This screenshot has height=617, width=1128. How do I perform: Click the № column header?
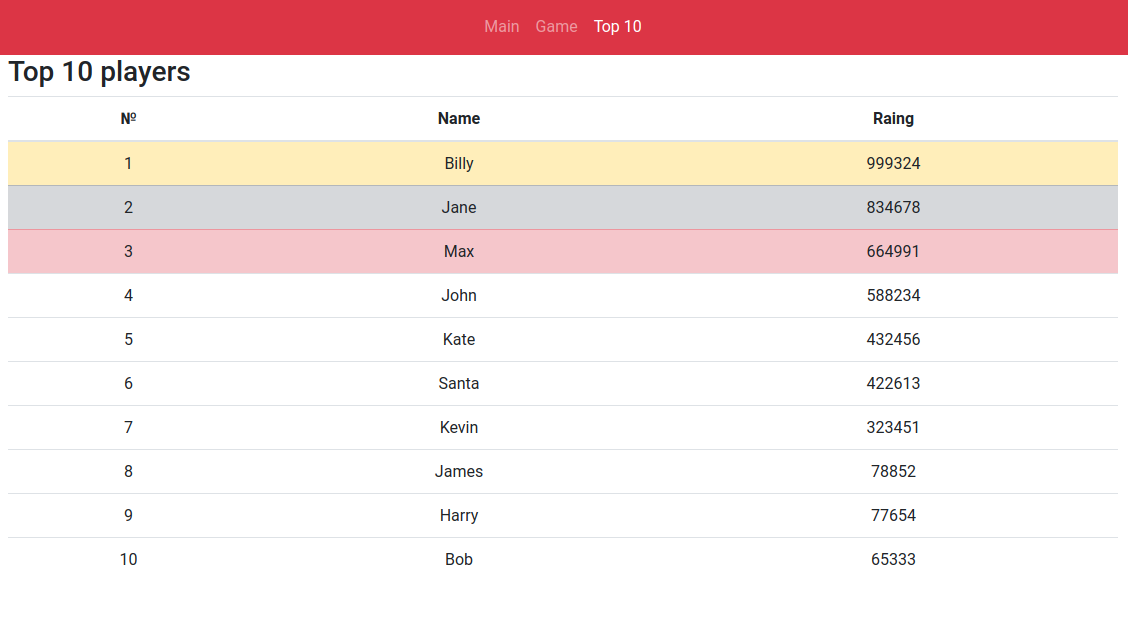[128, 119]
